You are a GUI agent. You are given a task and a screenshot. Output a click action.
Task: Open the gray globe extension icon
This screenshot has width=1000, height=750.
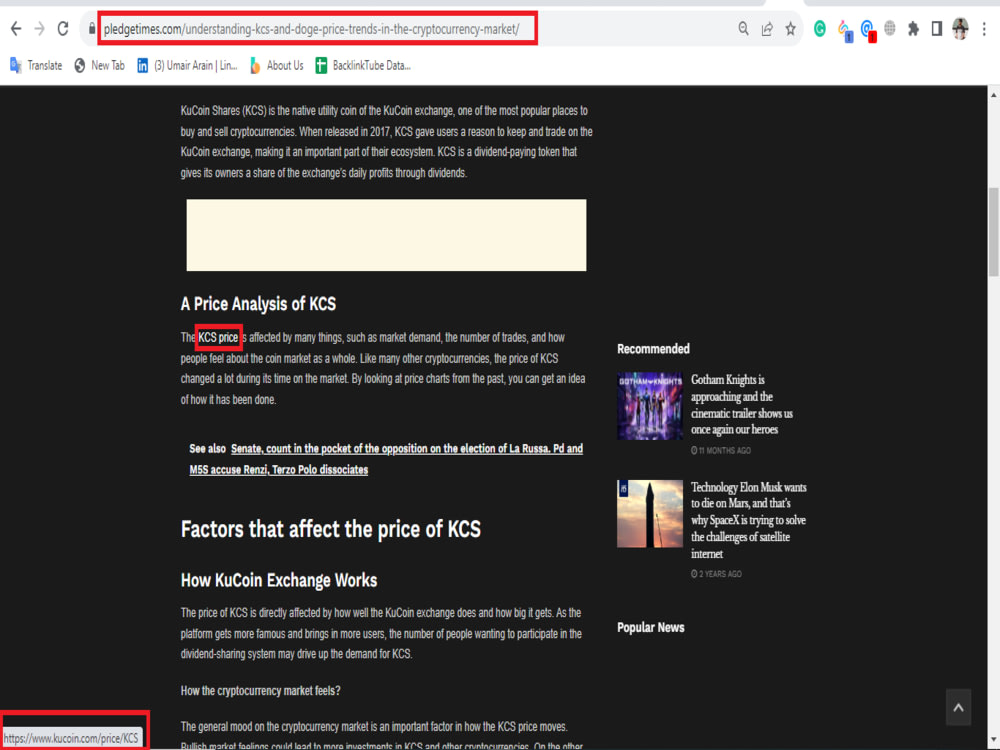[890, 29]
